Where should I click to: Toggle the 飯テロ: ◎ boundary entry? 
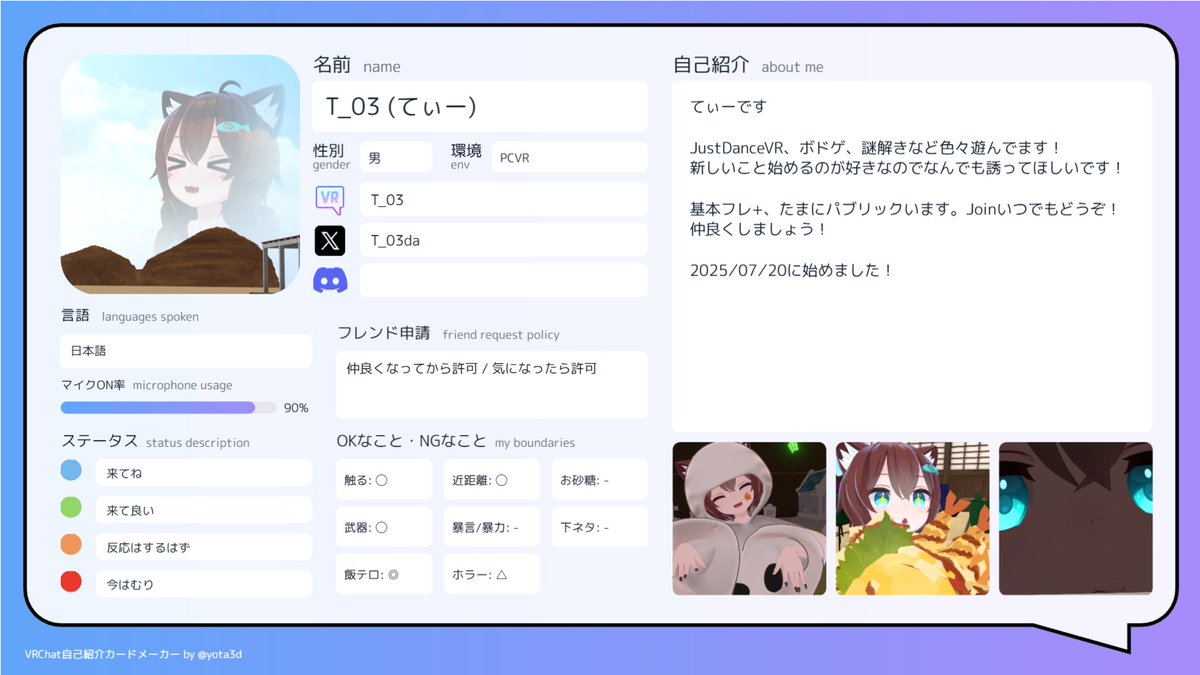382,573
